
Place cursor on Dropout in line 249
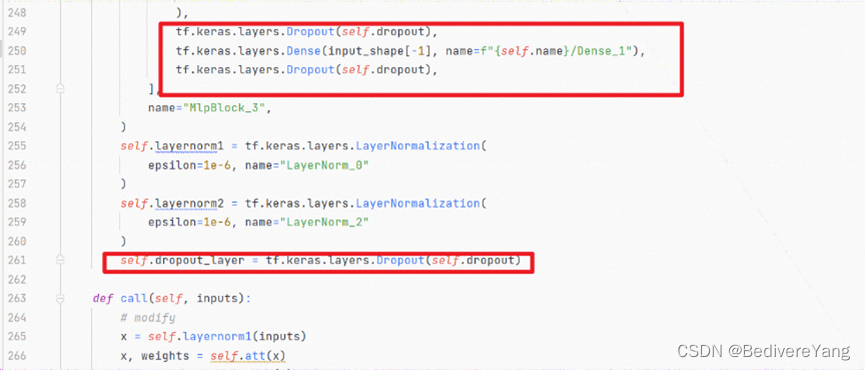[x=312, y=31]
